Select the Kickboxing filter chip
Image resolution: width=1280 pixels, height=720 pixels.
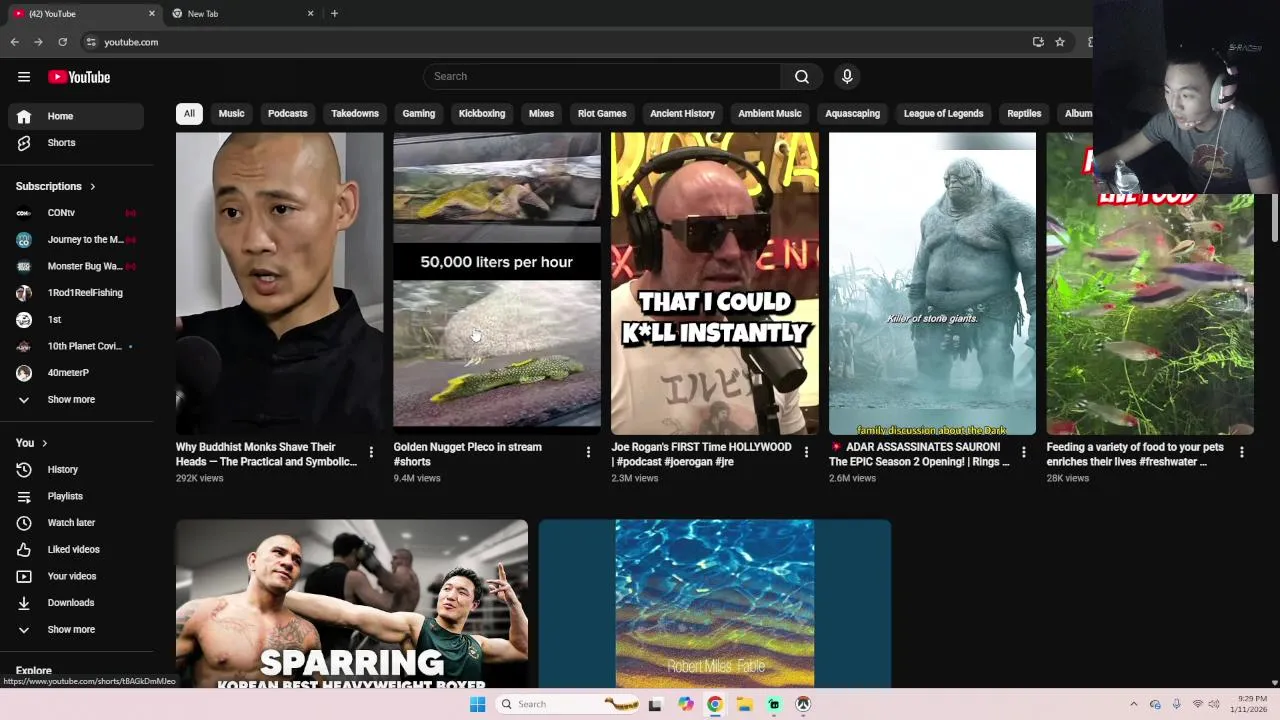pos(482,113)
